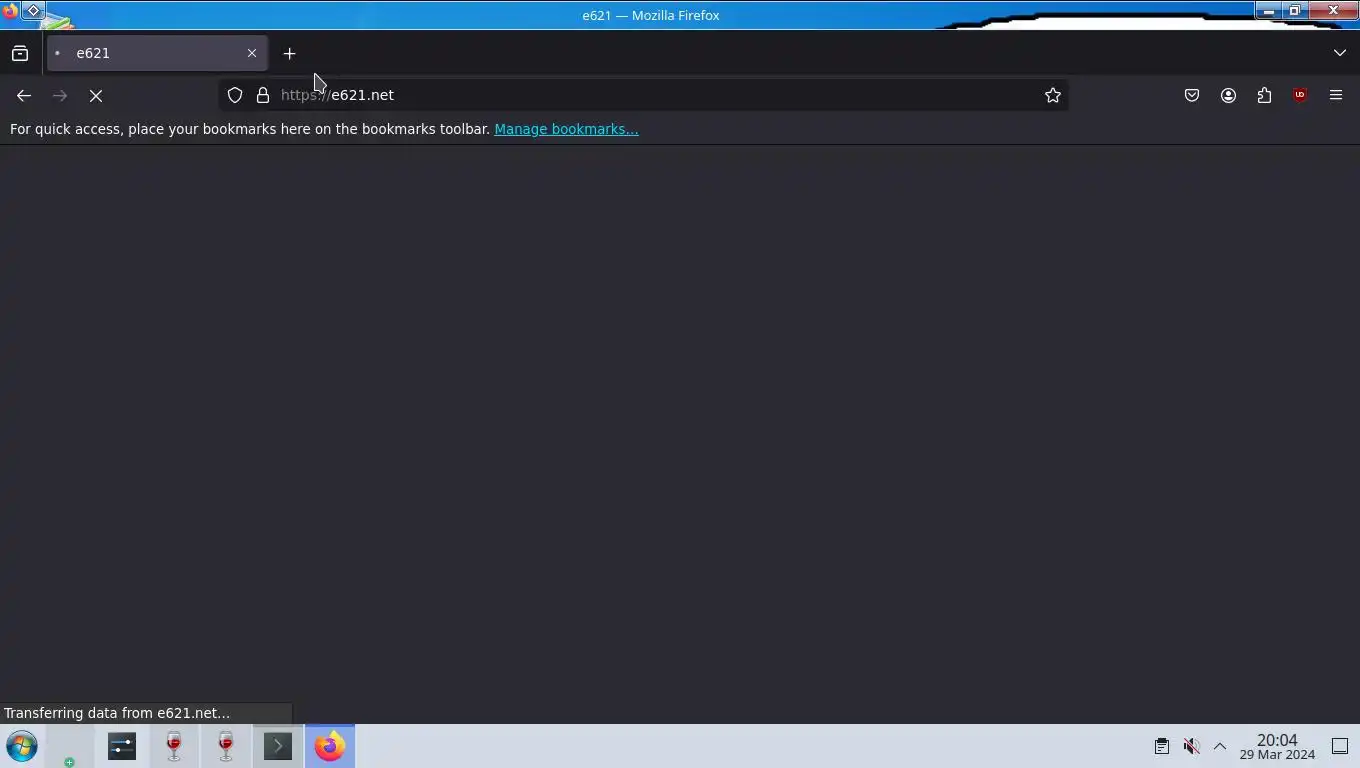Switch to the terminal window in taskbar
Image resolution: width=1360 pixels, height=768 pixels.
click(278, 746)
